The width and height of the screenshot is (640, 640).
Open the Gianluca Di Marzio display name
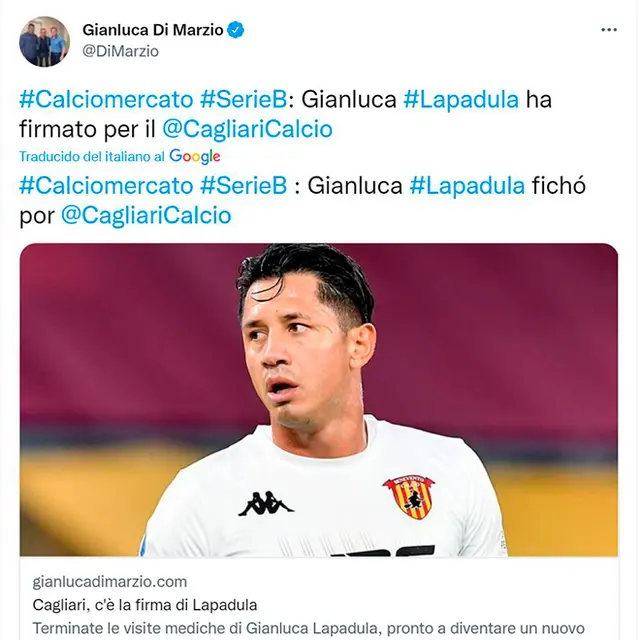click(153, 30)
